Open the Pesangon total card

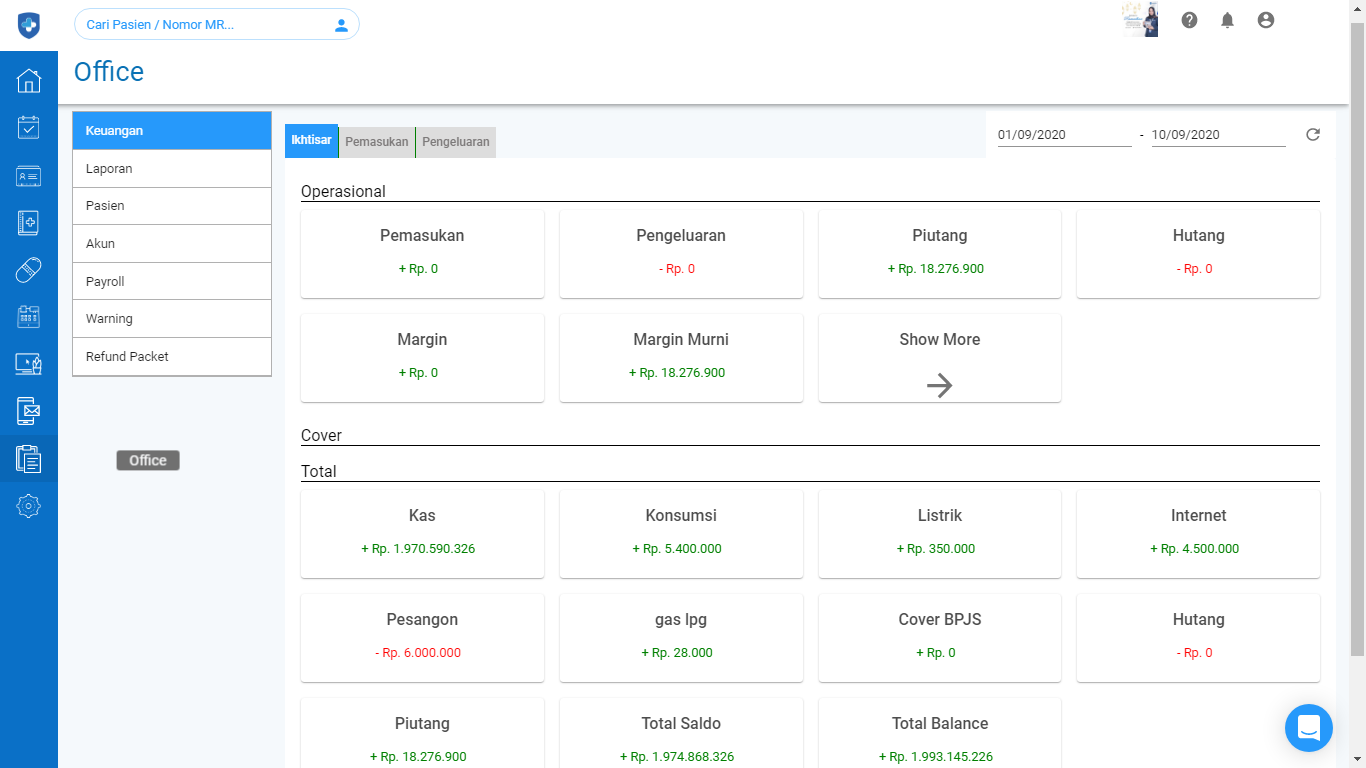coord(422,638)
